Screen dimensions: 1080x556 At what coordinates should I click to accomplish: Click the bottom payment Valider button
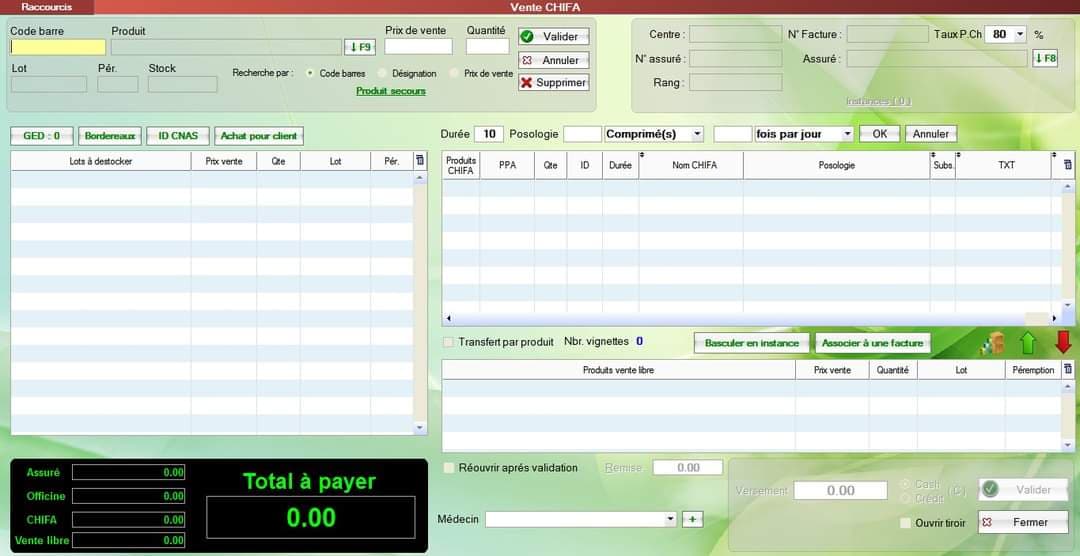pyautogui.click(x=1024, y=489)
